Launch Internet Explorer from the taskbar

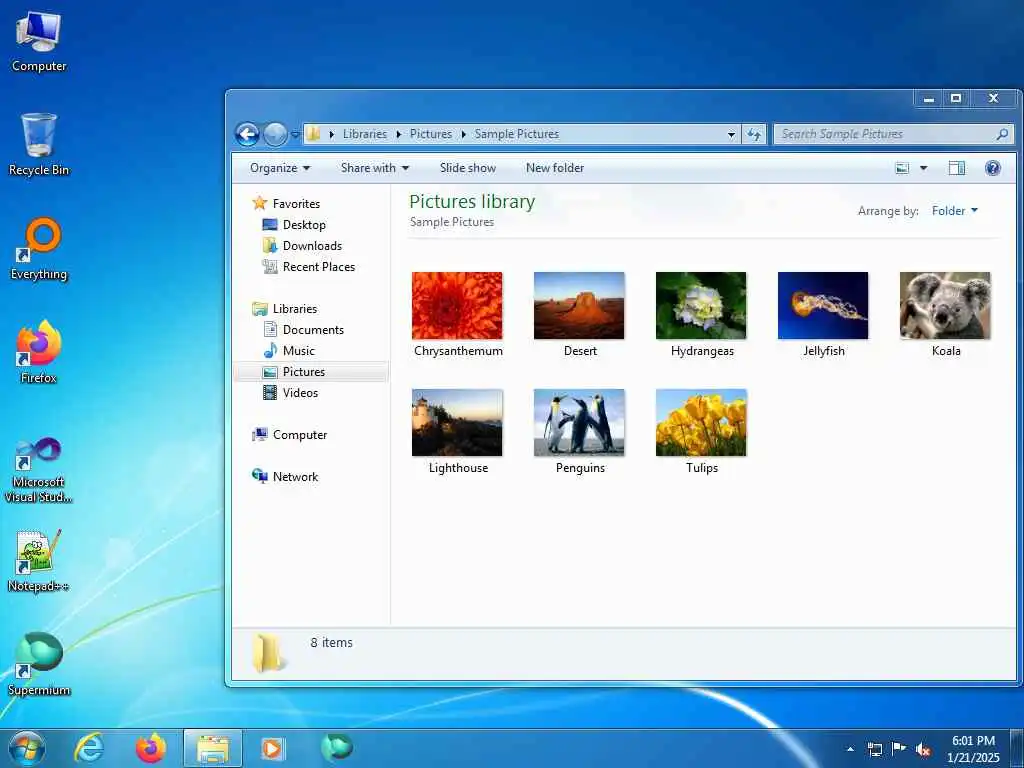pyautogui.click(x=88, y=748)
